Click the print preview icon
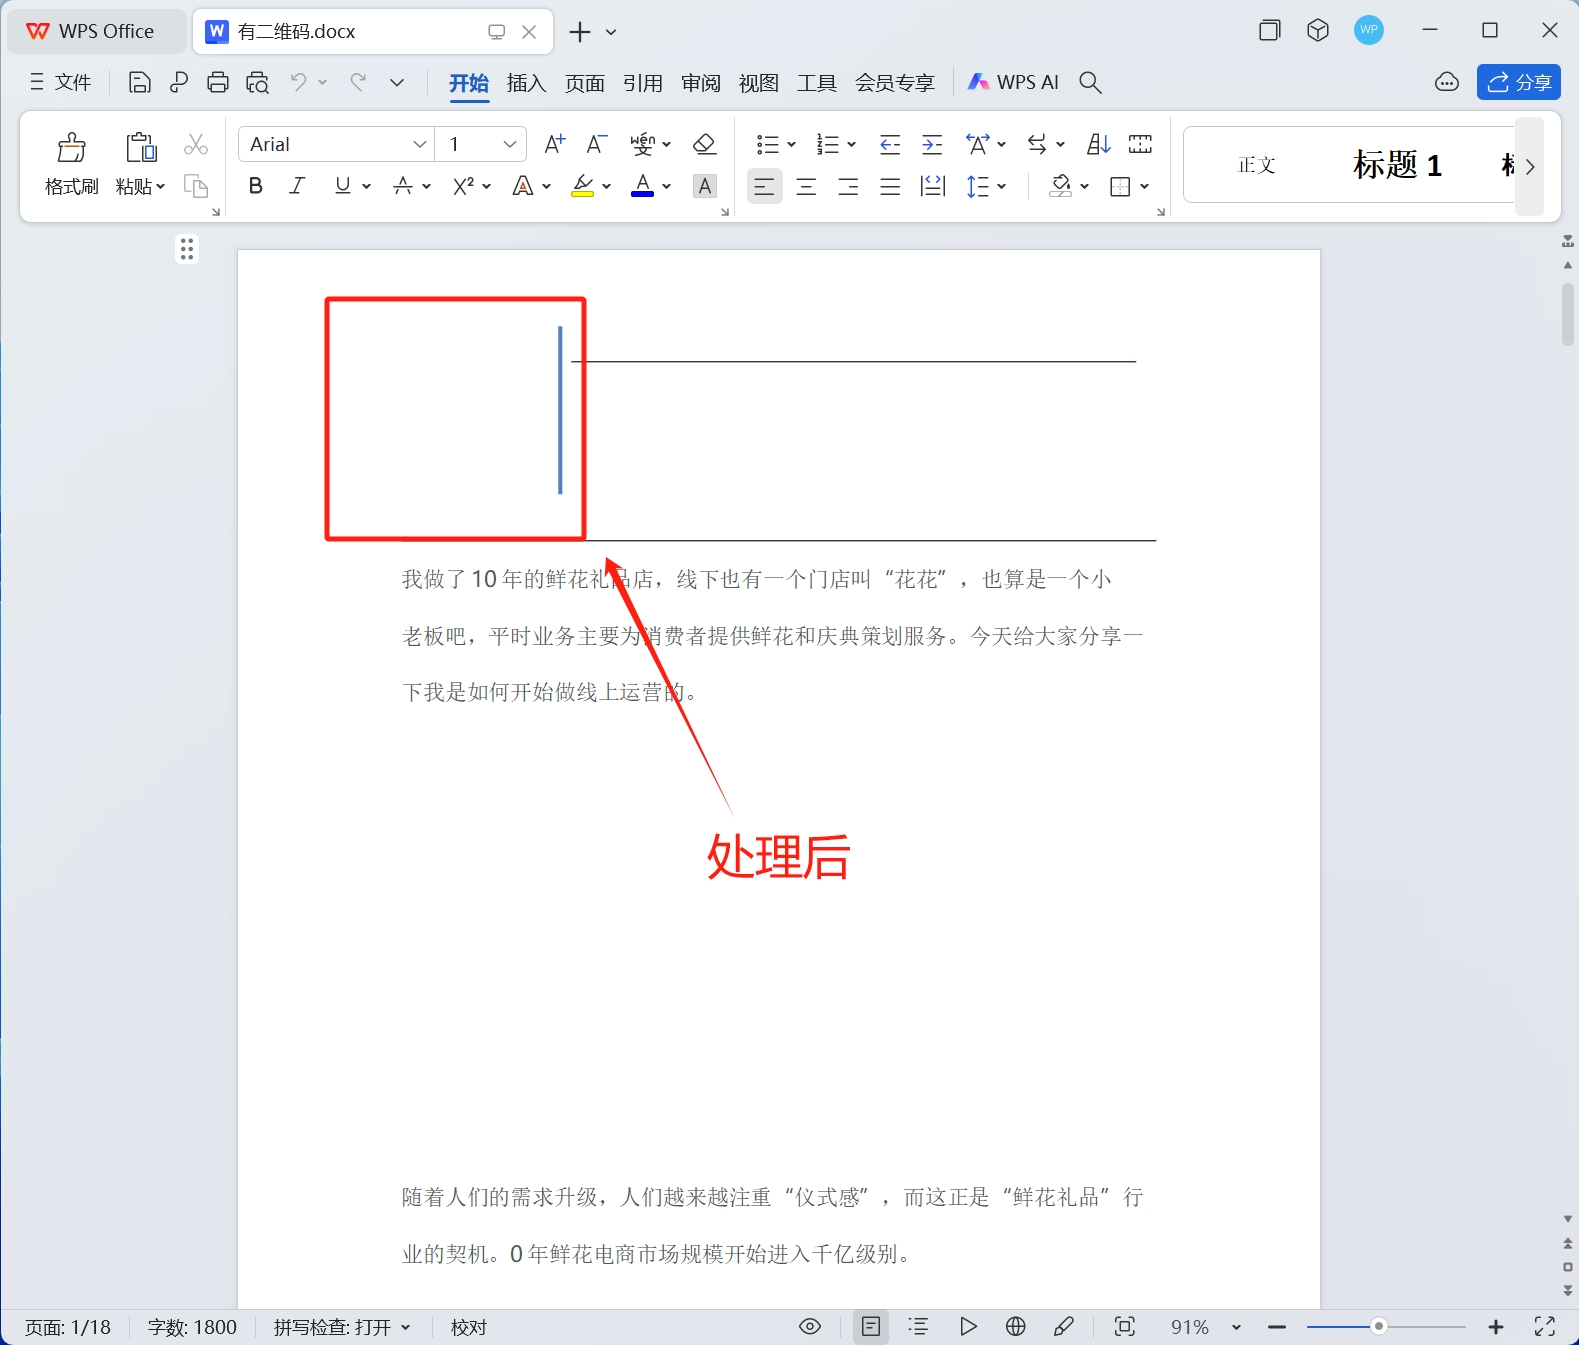The width and height of the screenshot is (1579, 1345). tap(258, 83)
